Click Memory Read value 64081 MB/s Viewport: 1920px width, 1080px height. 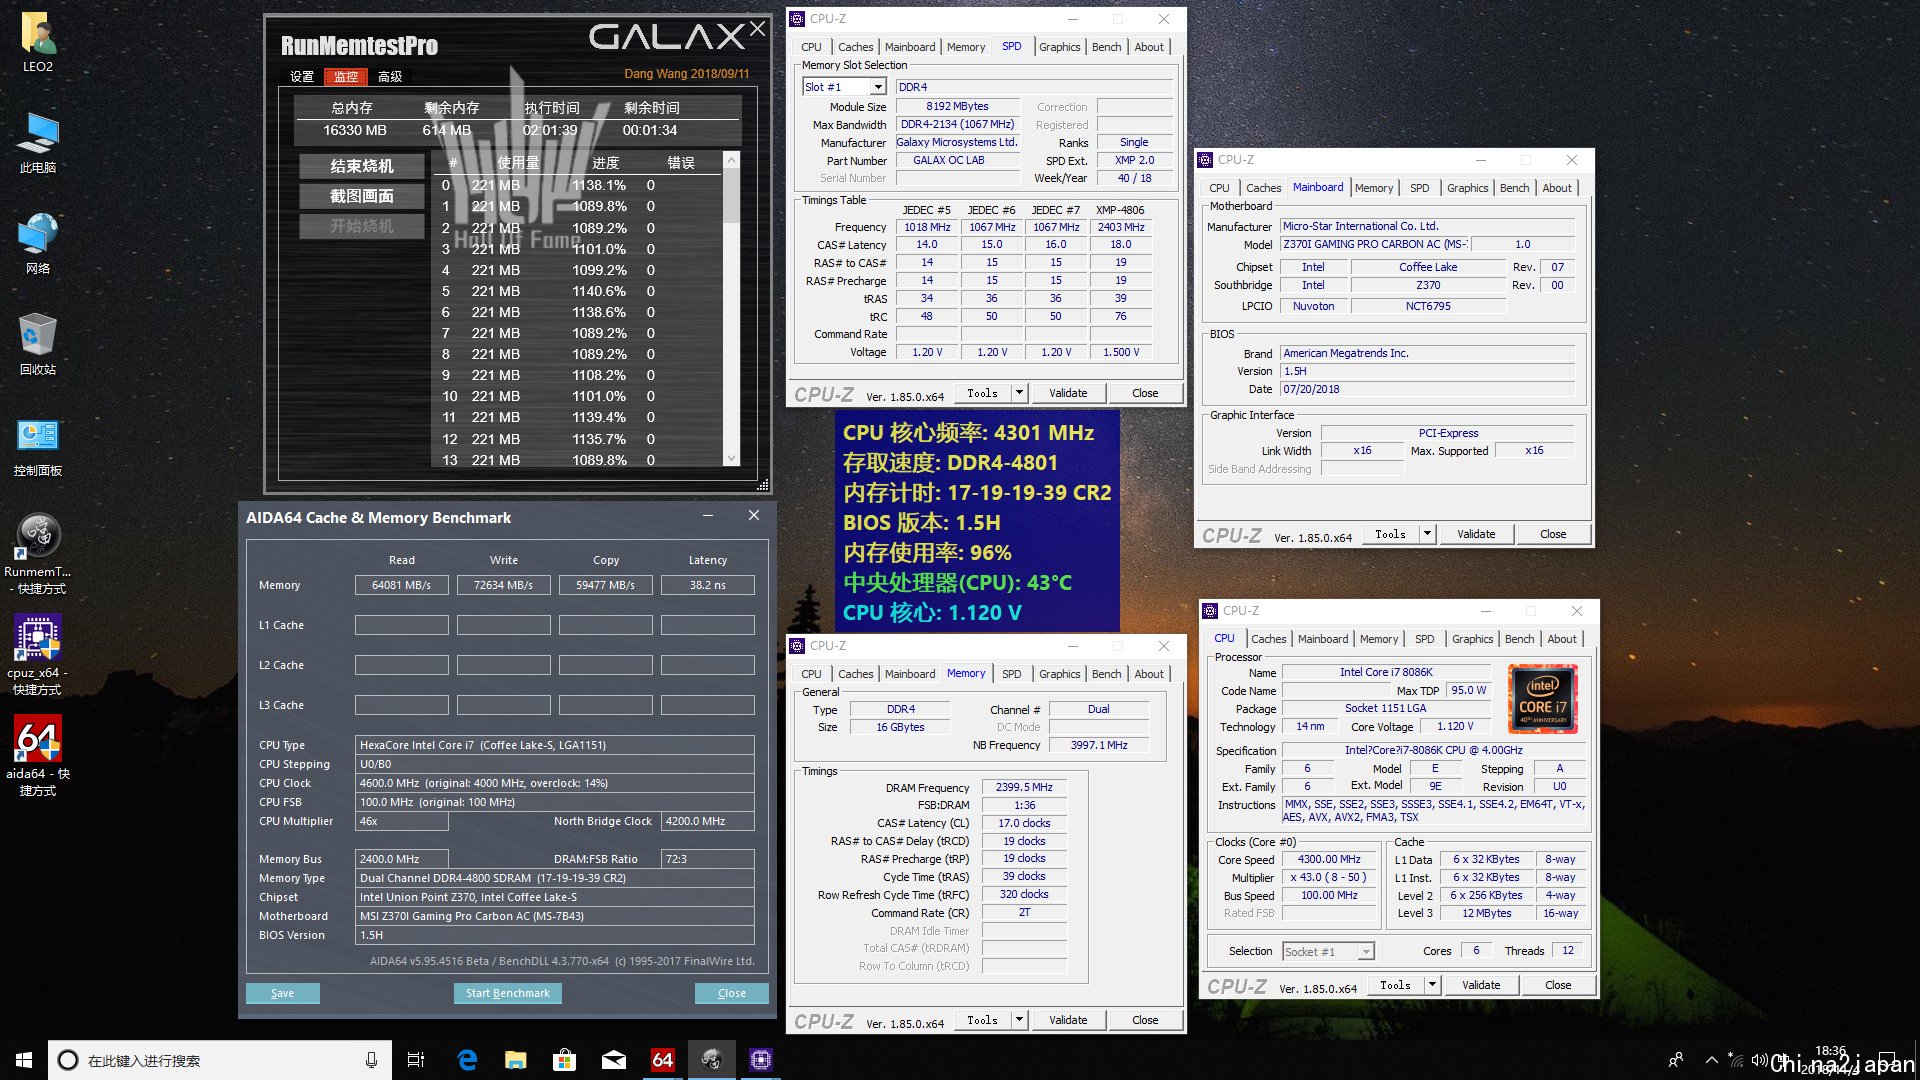[402, 585]
